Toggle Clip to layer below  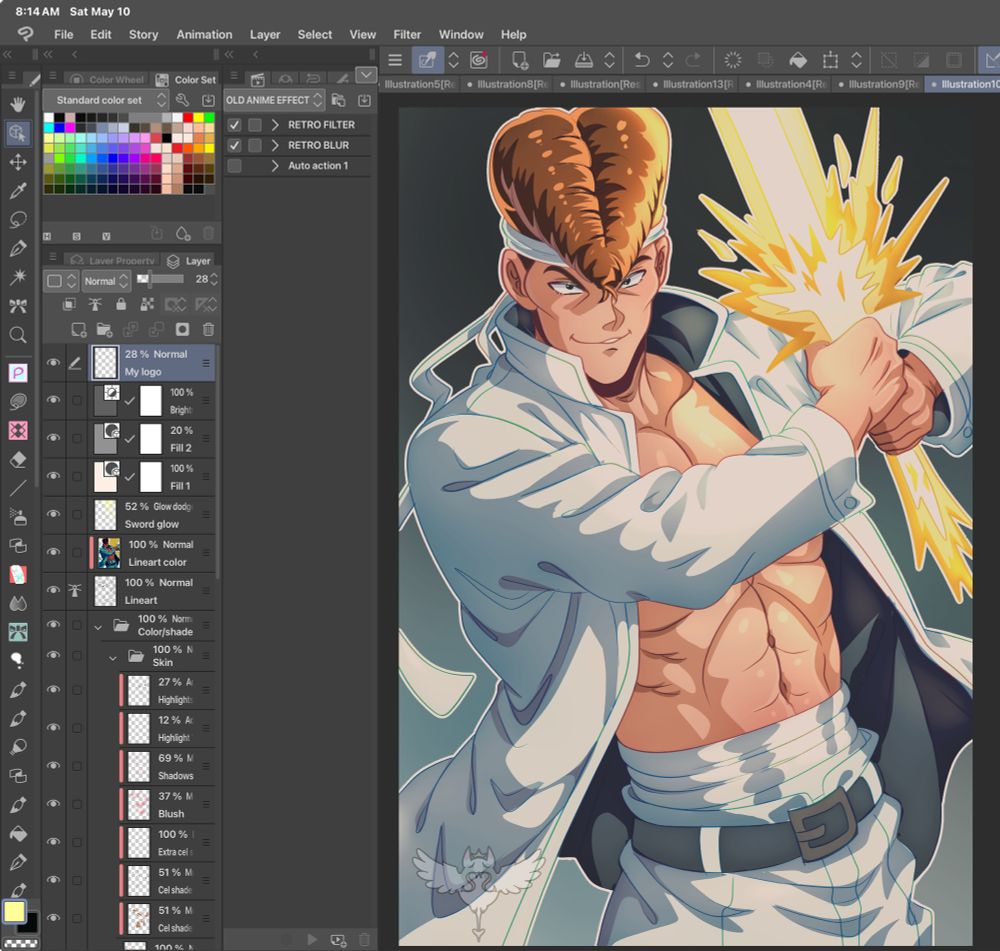(69, 304)
